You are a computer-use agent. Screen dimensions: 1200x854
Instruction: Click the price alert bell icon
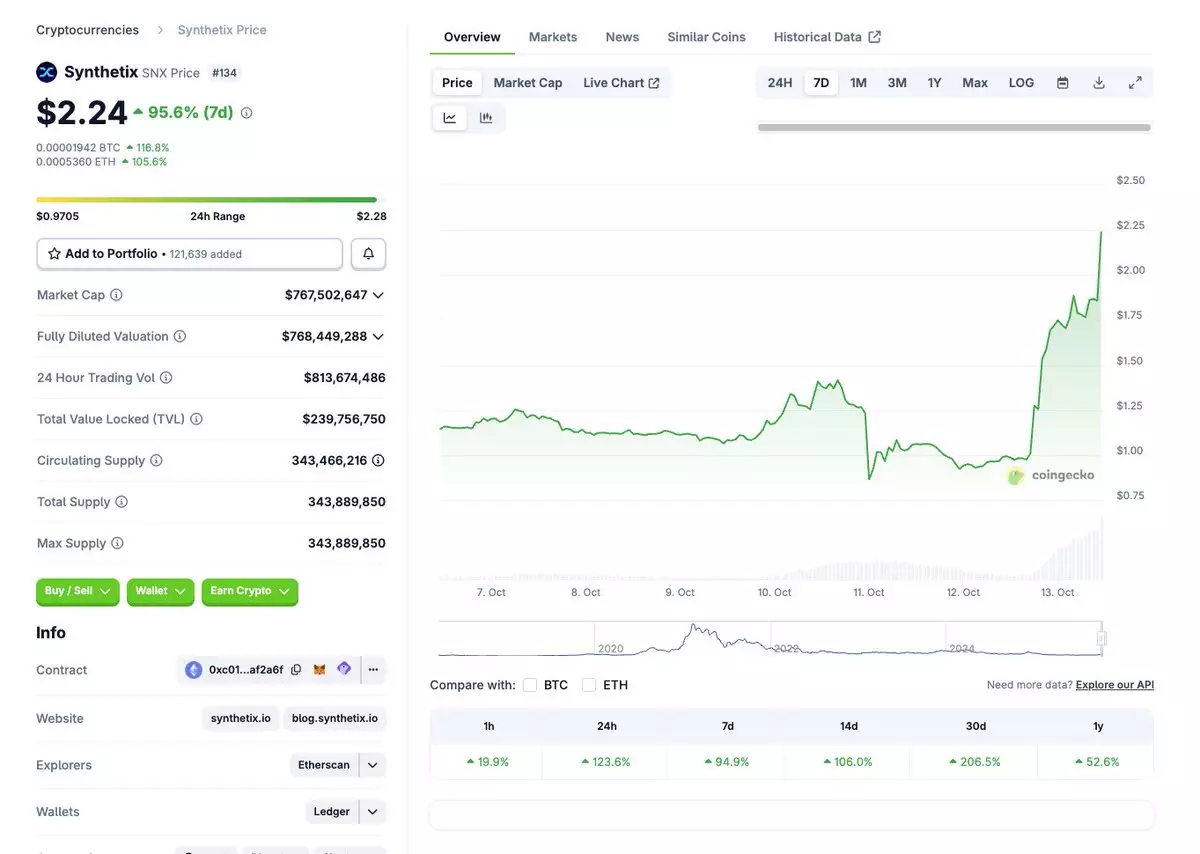tap(368, 254)
